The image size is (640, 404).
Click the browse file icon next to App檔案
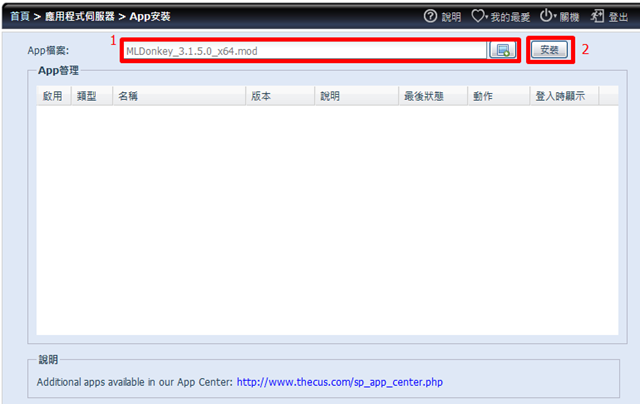(503, 50)
